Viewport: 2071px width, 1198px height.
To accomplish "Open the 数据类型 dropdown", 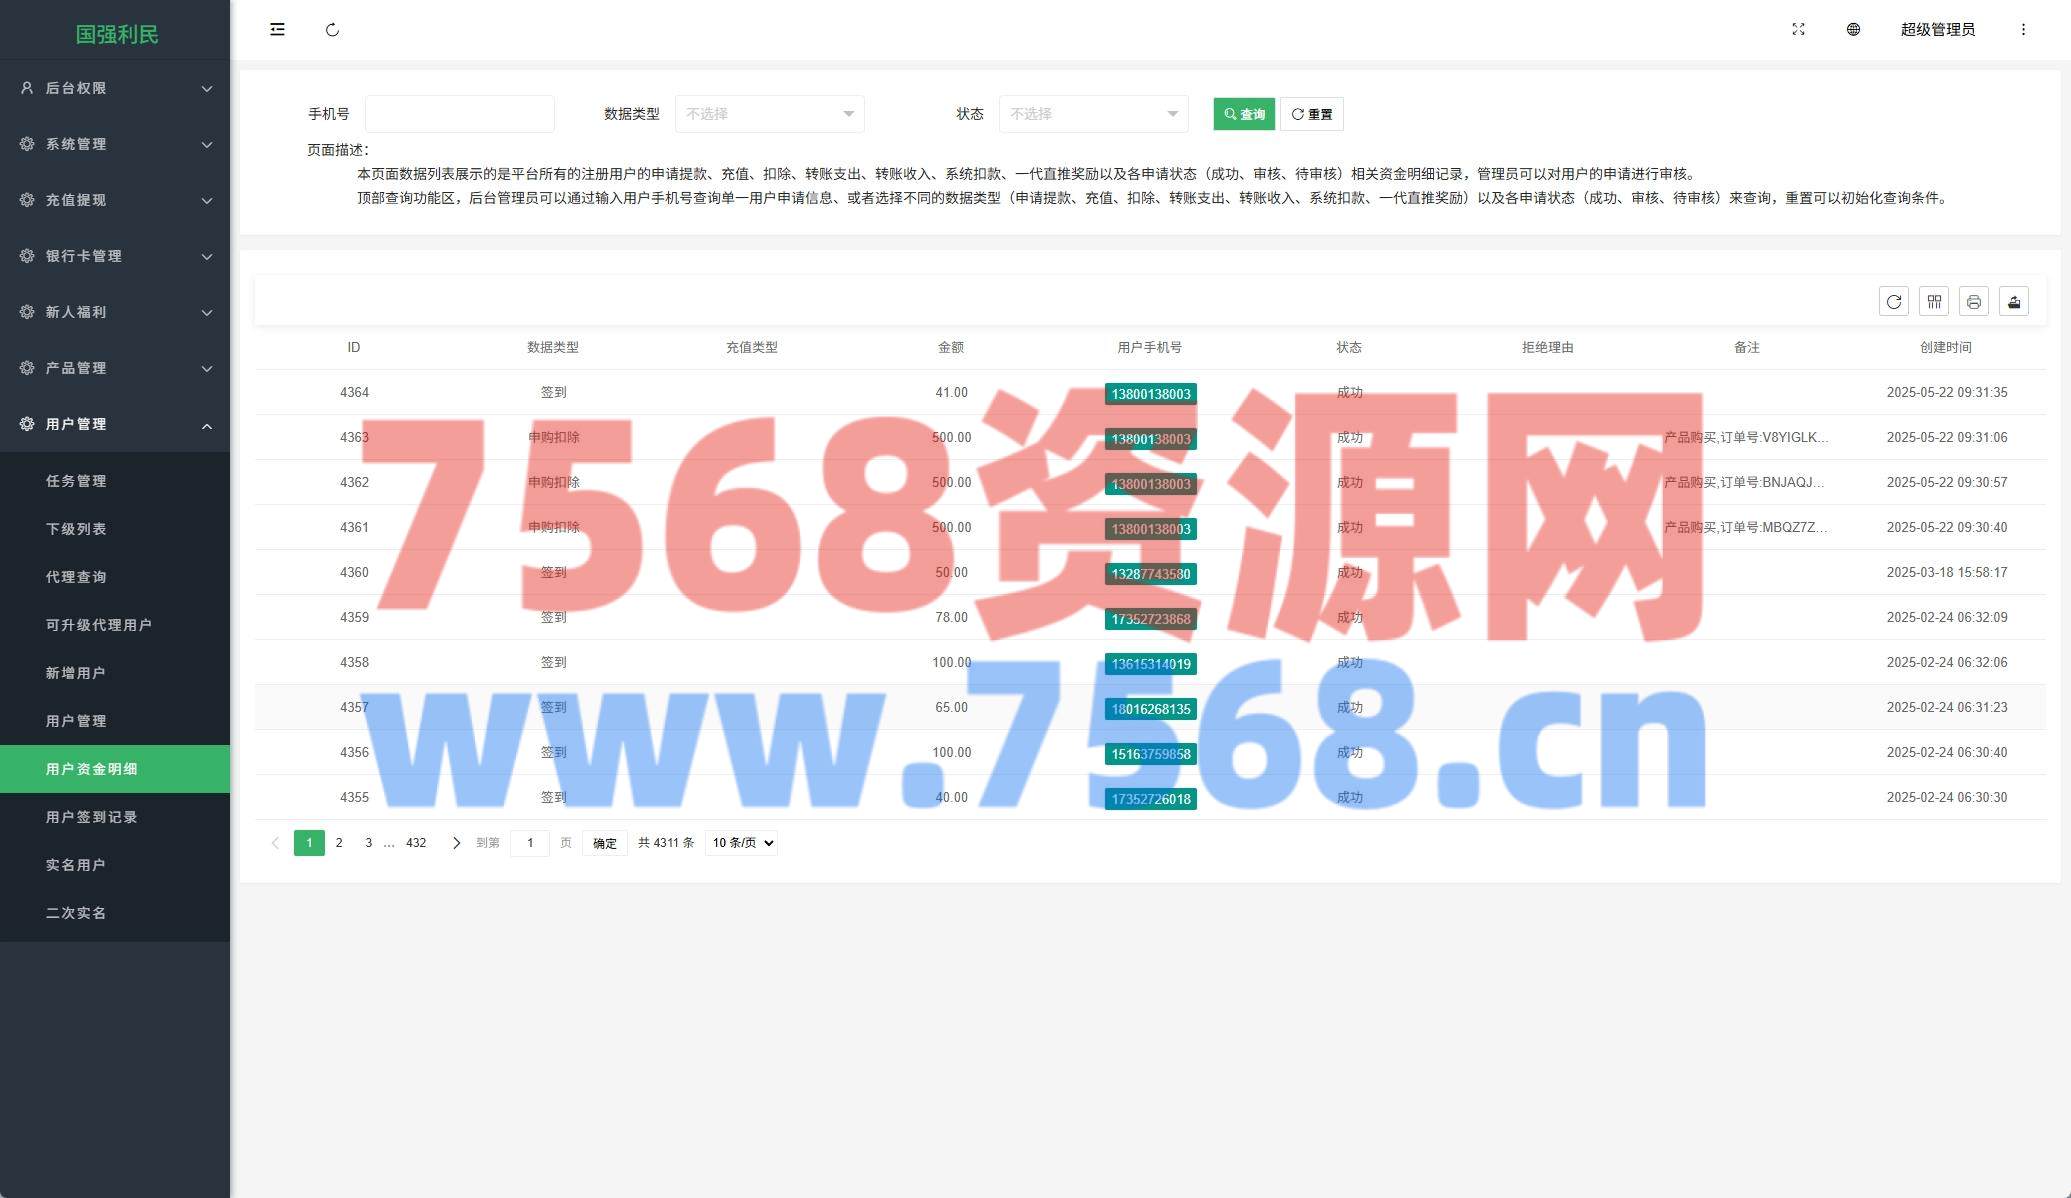I will click(769, 114).
